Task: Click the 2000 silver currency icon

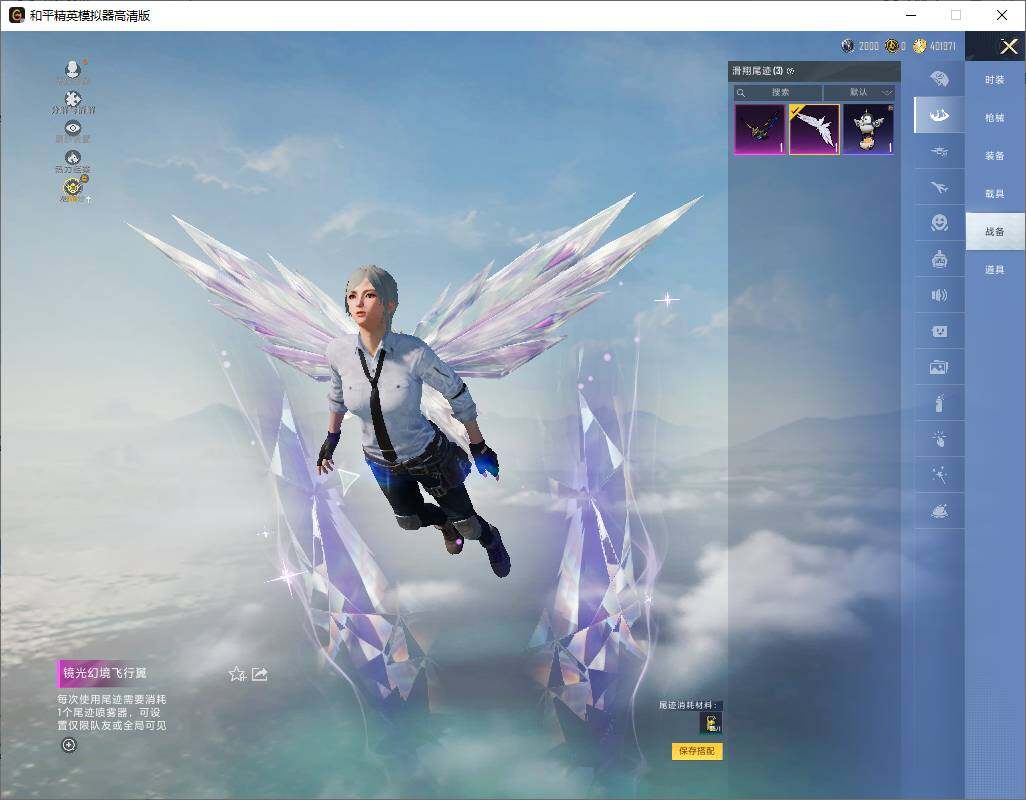Action: 848,46
